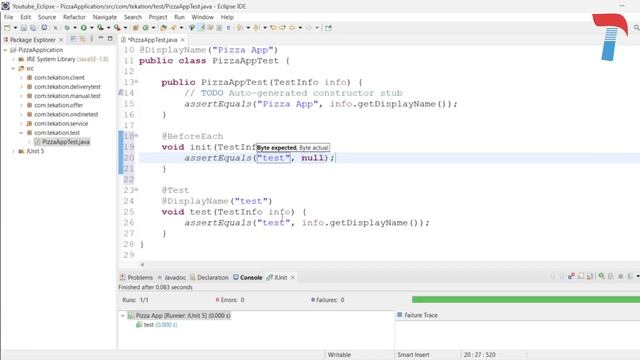
Task: Click the New file toolbar icon
Action: (7, 28)
